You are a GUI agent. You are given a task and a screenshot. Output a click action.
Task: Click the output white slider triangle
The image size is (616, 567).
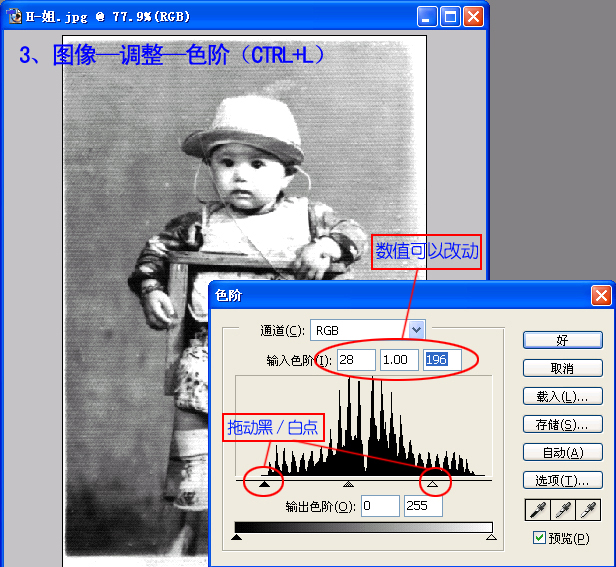click(491, 537)
